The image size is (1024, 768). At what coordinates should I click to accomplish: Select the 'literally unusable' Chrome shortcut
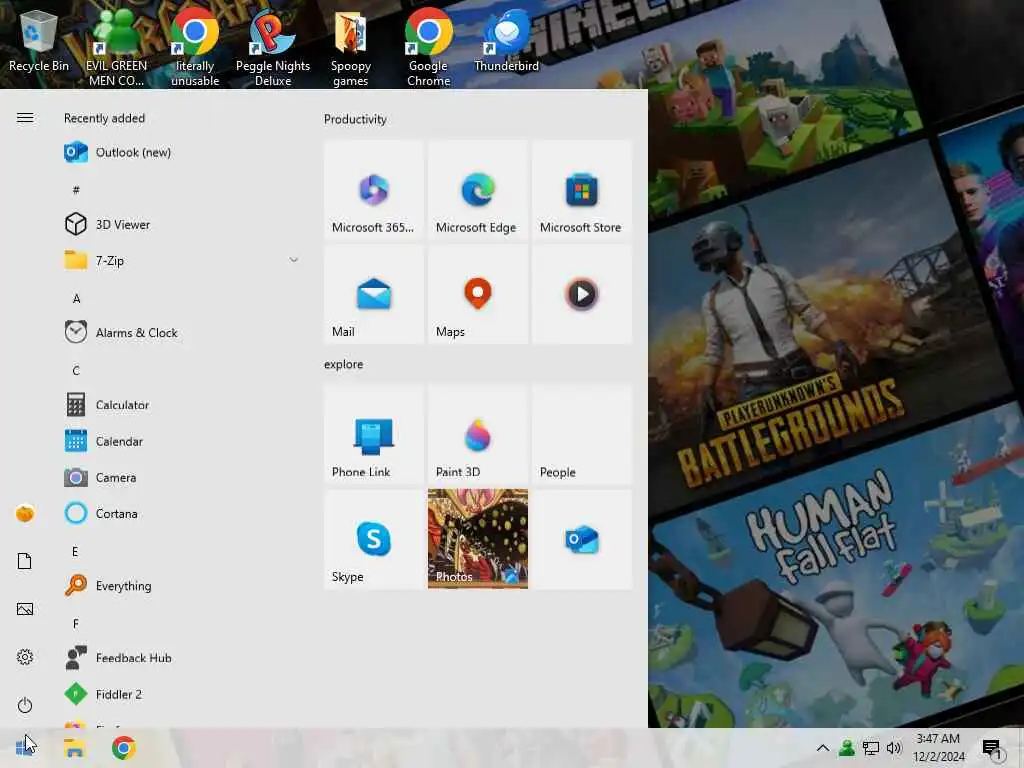(x=195, y=47)
